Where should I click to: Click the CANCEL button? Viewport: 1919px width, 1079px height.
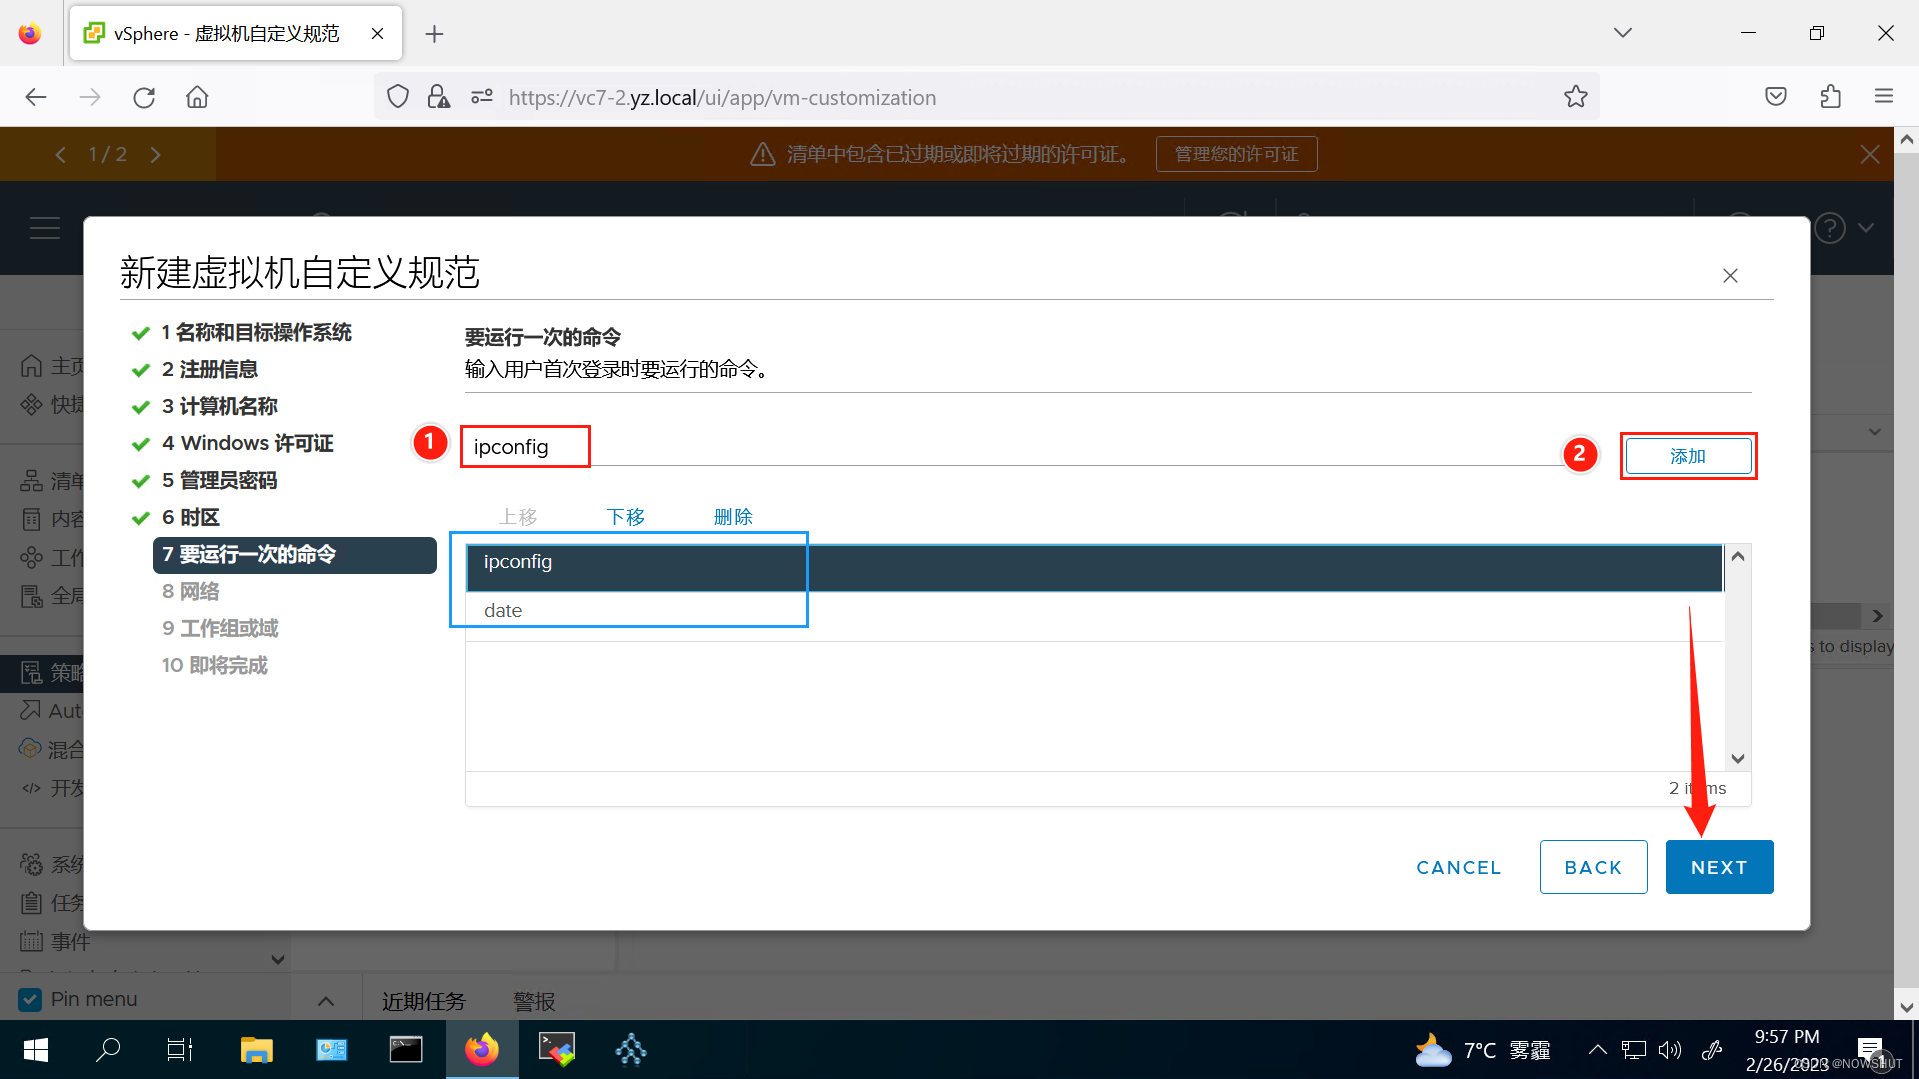tap(1459, 867)
